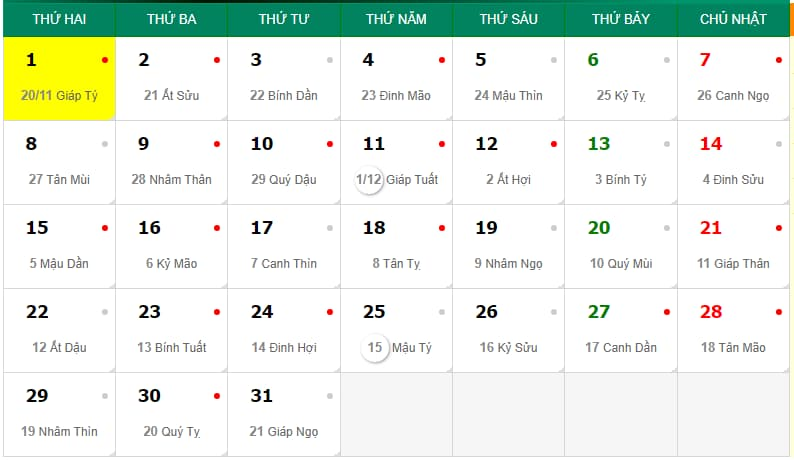Click the red dot on day 23
This screenshot has width=794, height=460.
(x=217, y=313)
